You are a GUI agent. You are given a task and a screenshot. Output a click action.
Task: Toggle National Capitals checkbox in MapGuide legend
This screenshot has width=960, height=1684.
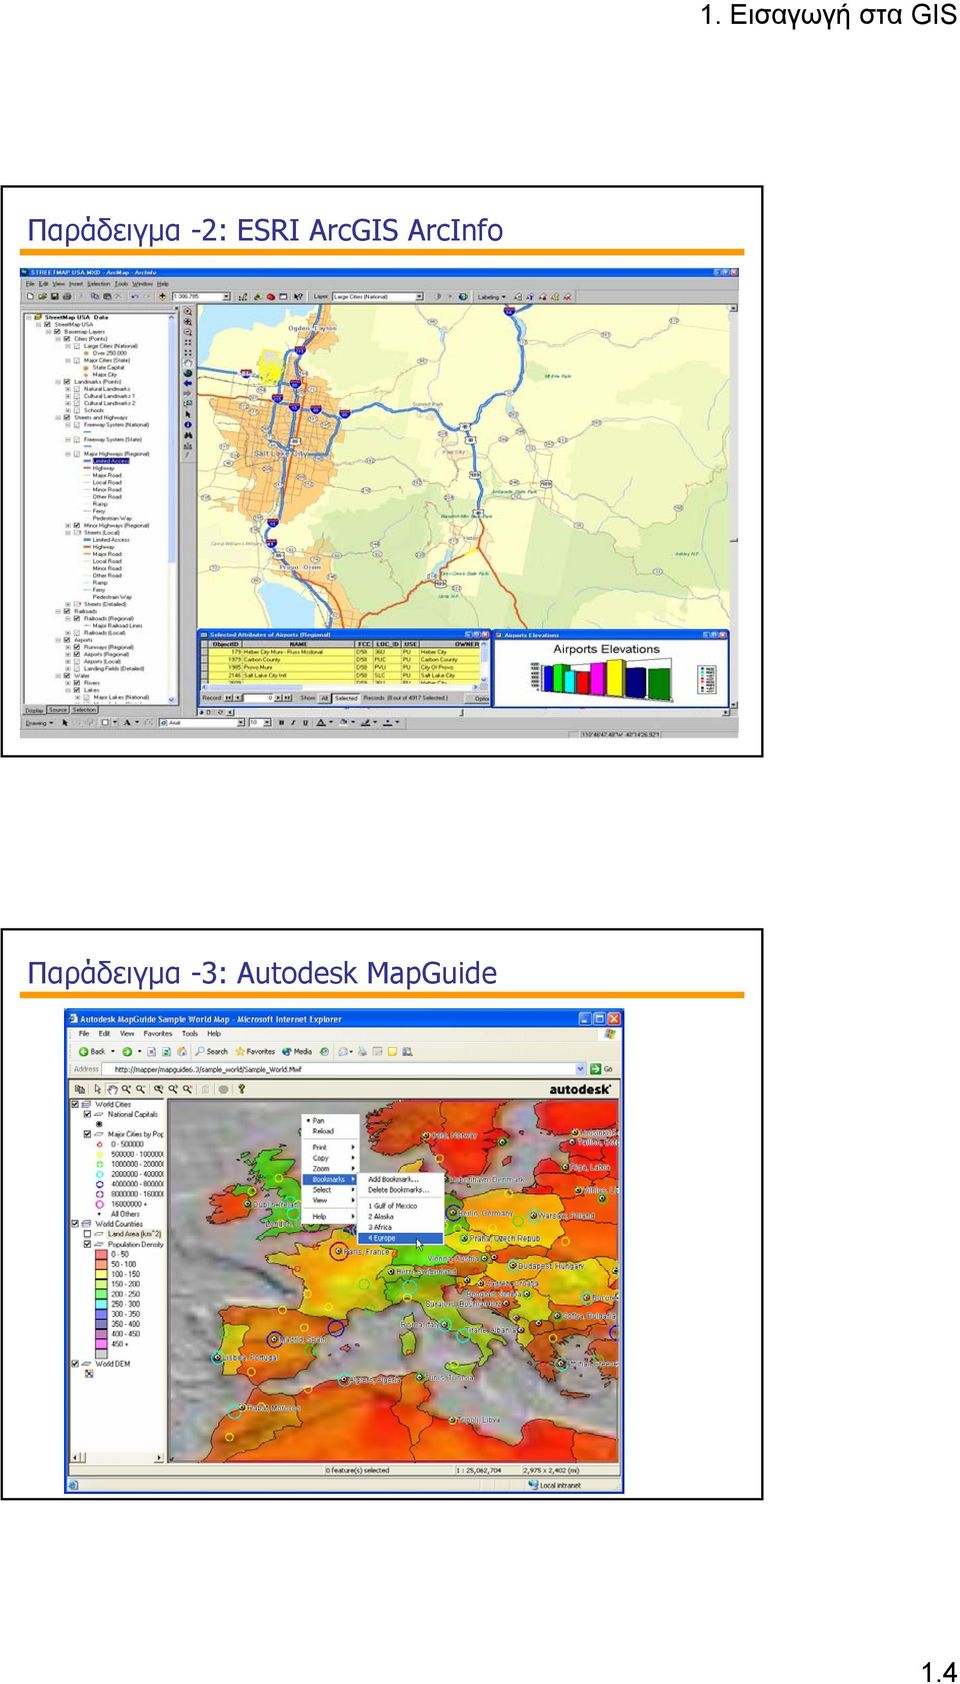click(87, 1114)
